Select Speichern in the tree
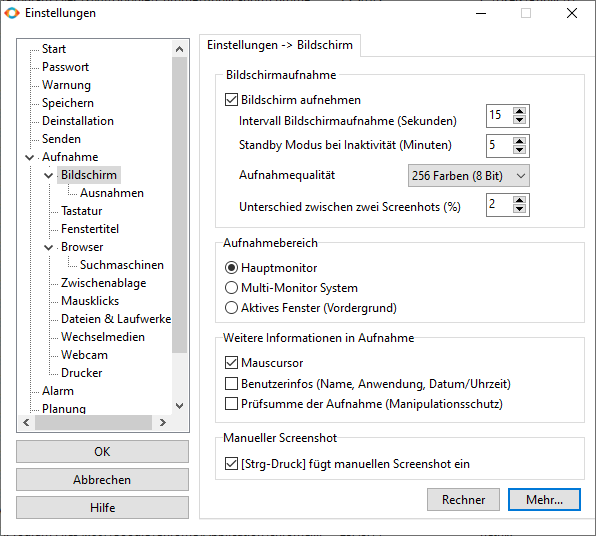This screenshot has width=596, height=536. 68,103
